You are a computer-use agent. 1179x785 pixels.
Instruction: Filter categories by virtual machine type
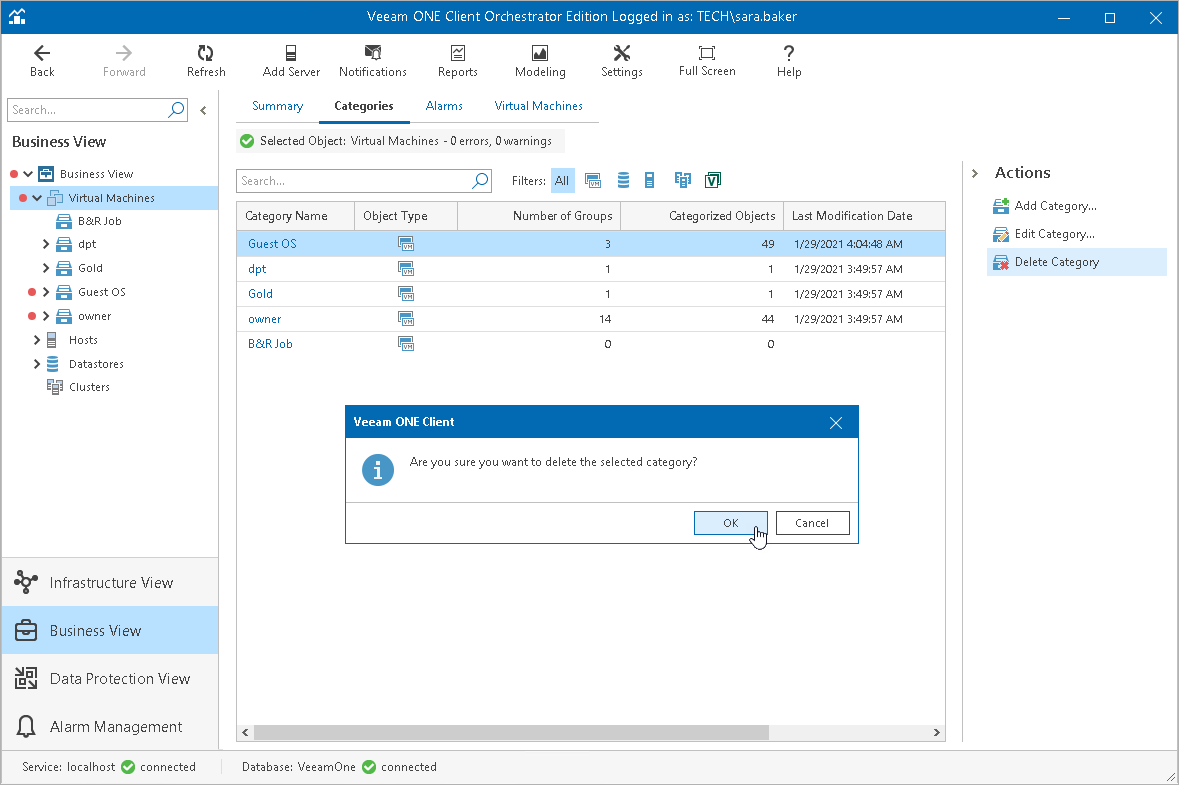tap(593, 181)
